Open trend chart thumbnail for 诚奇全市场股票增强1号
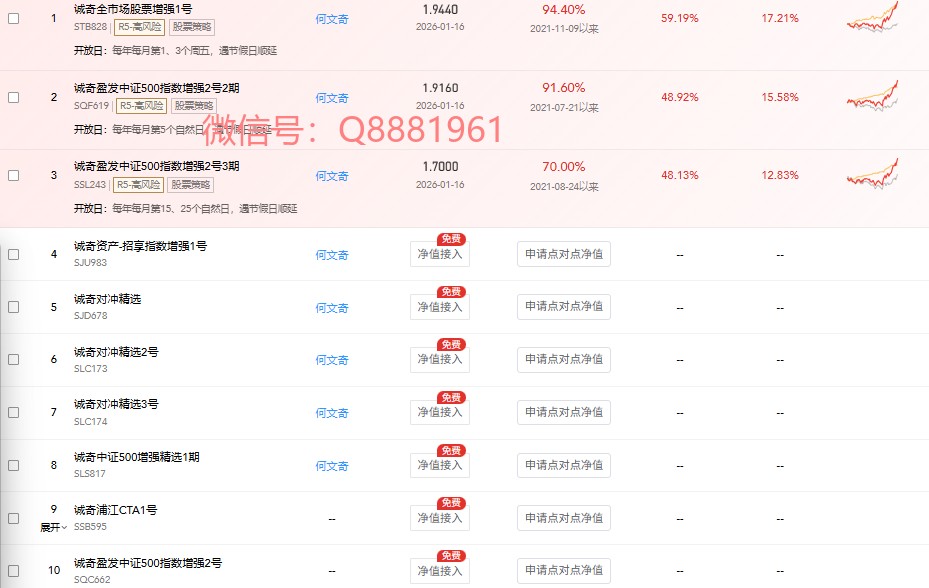Image resolution: width=929 pixels, height=588 pixels. [872, 19]
